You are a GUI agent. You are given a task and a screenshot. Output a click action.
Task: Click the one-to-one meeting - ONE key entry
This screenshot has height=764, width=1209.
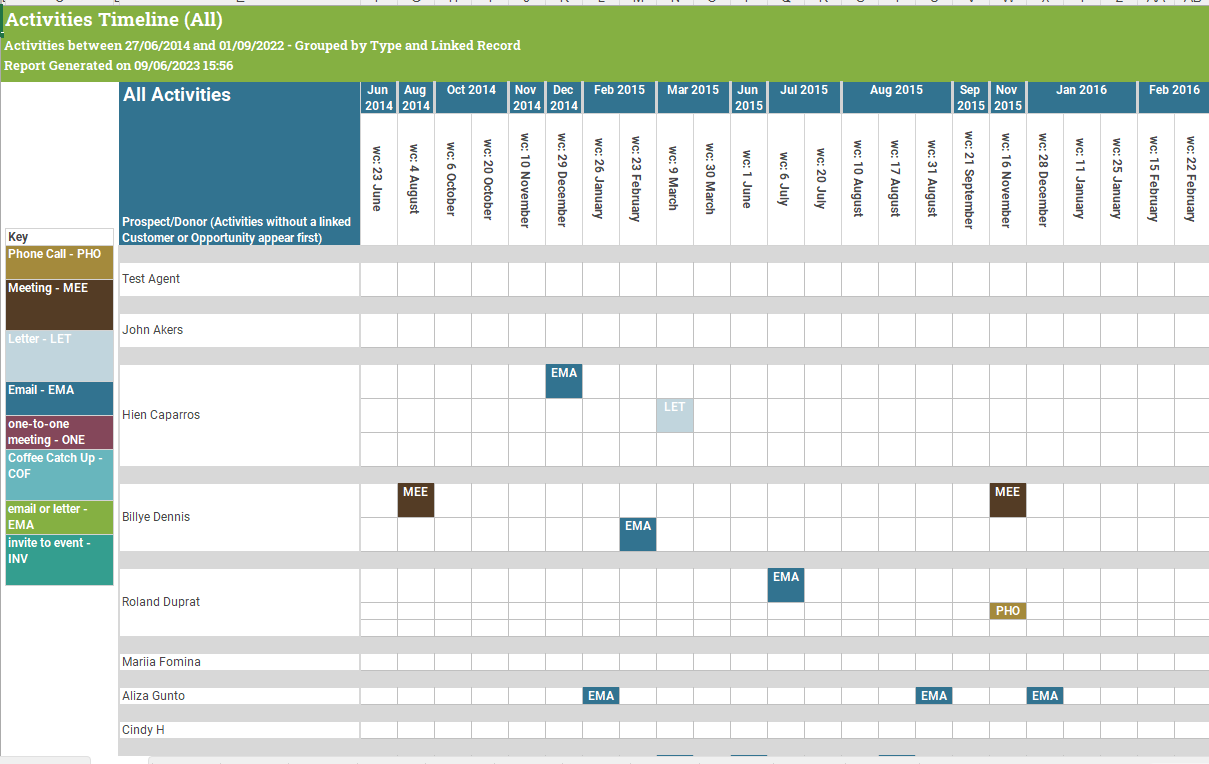[59, 433]
